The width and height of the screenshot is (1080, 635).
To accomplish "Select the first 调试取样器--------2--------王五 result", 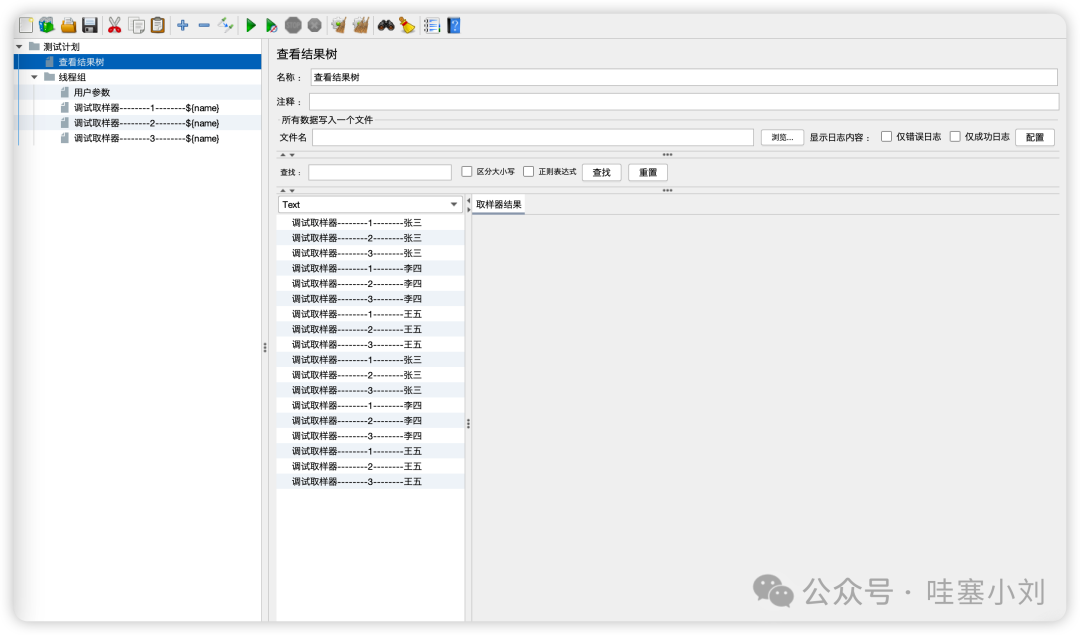I will pos(356,329).
